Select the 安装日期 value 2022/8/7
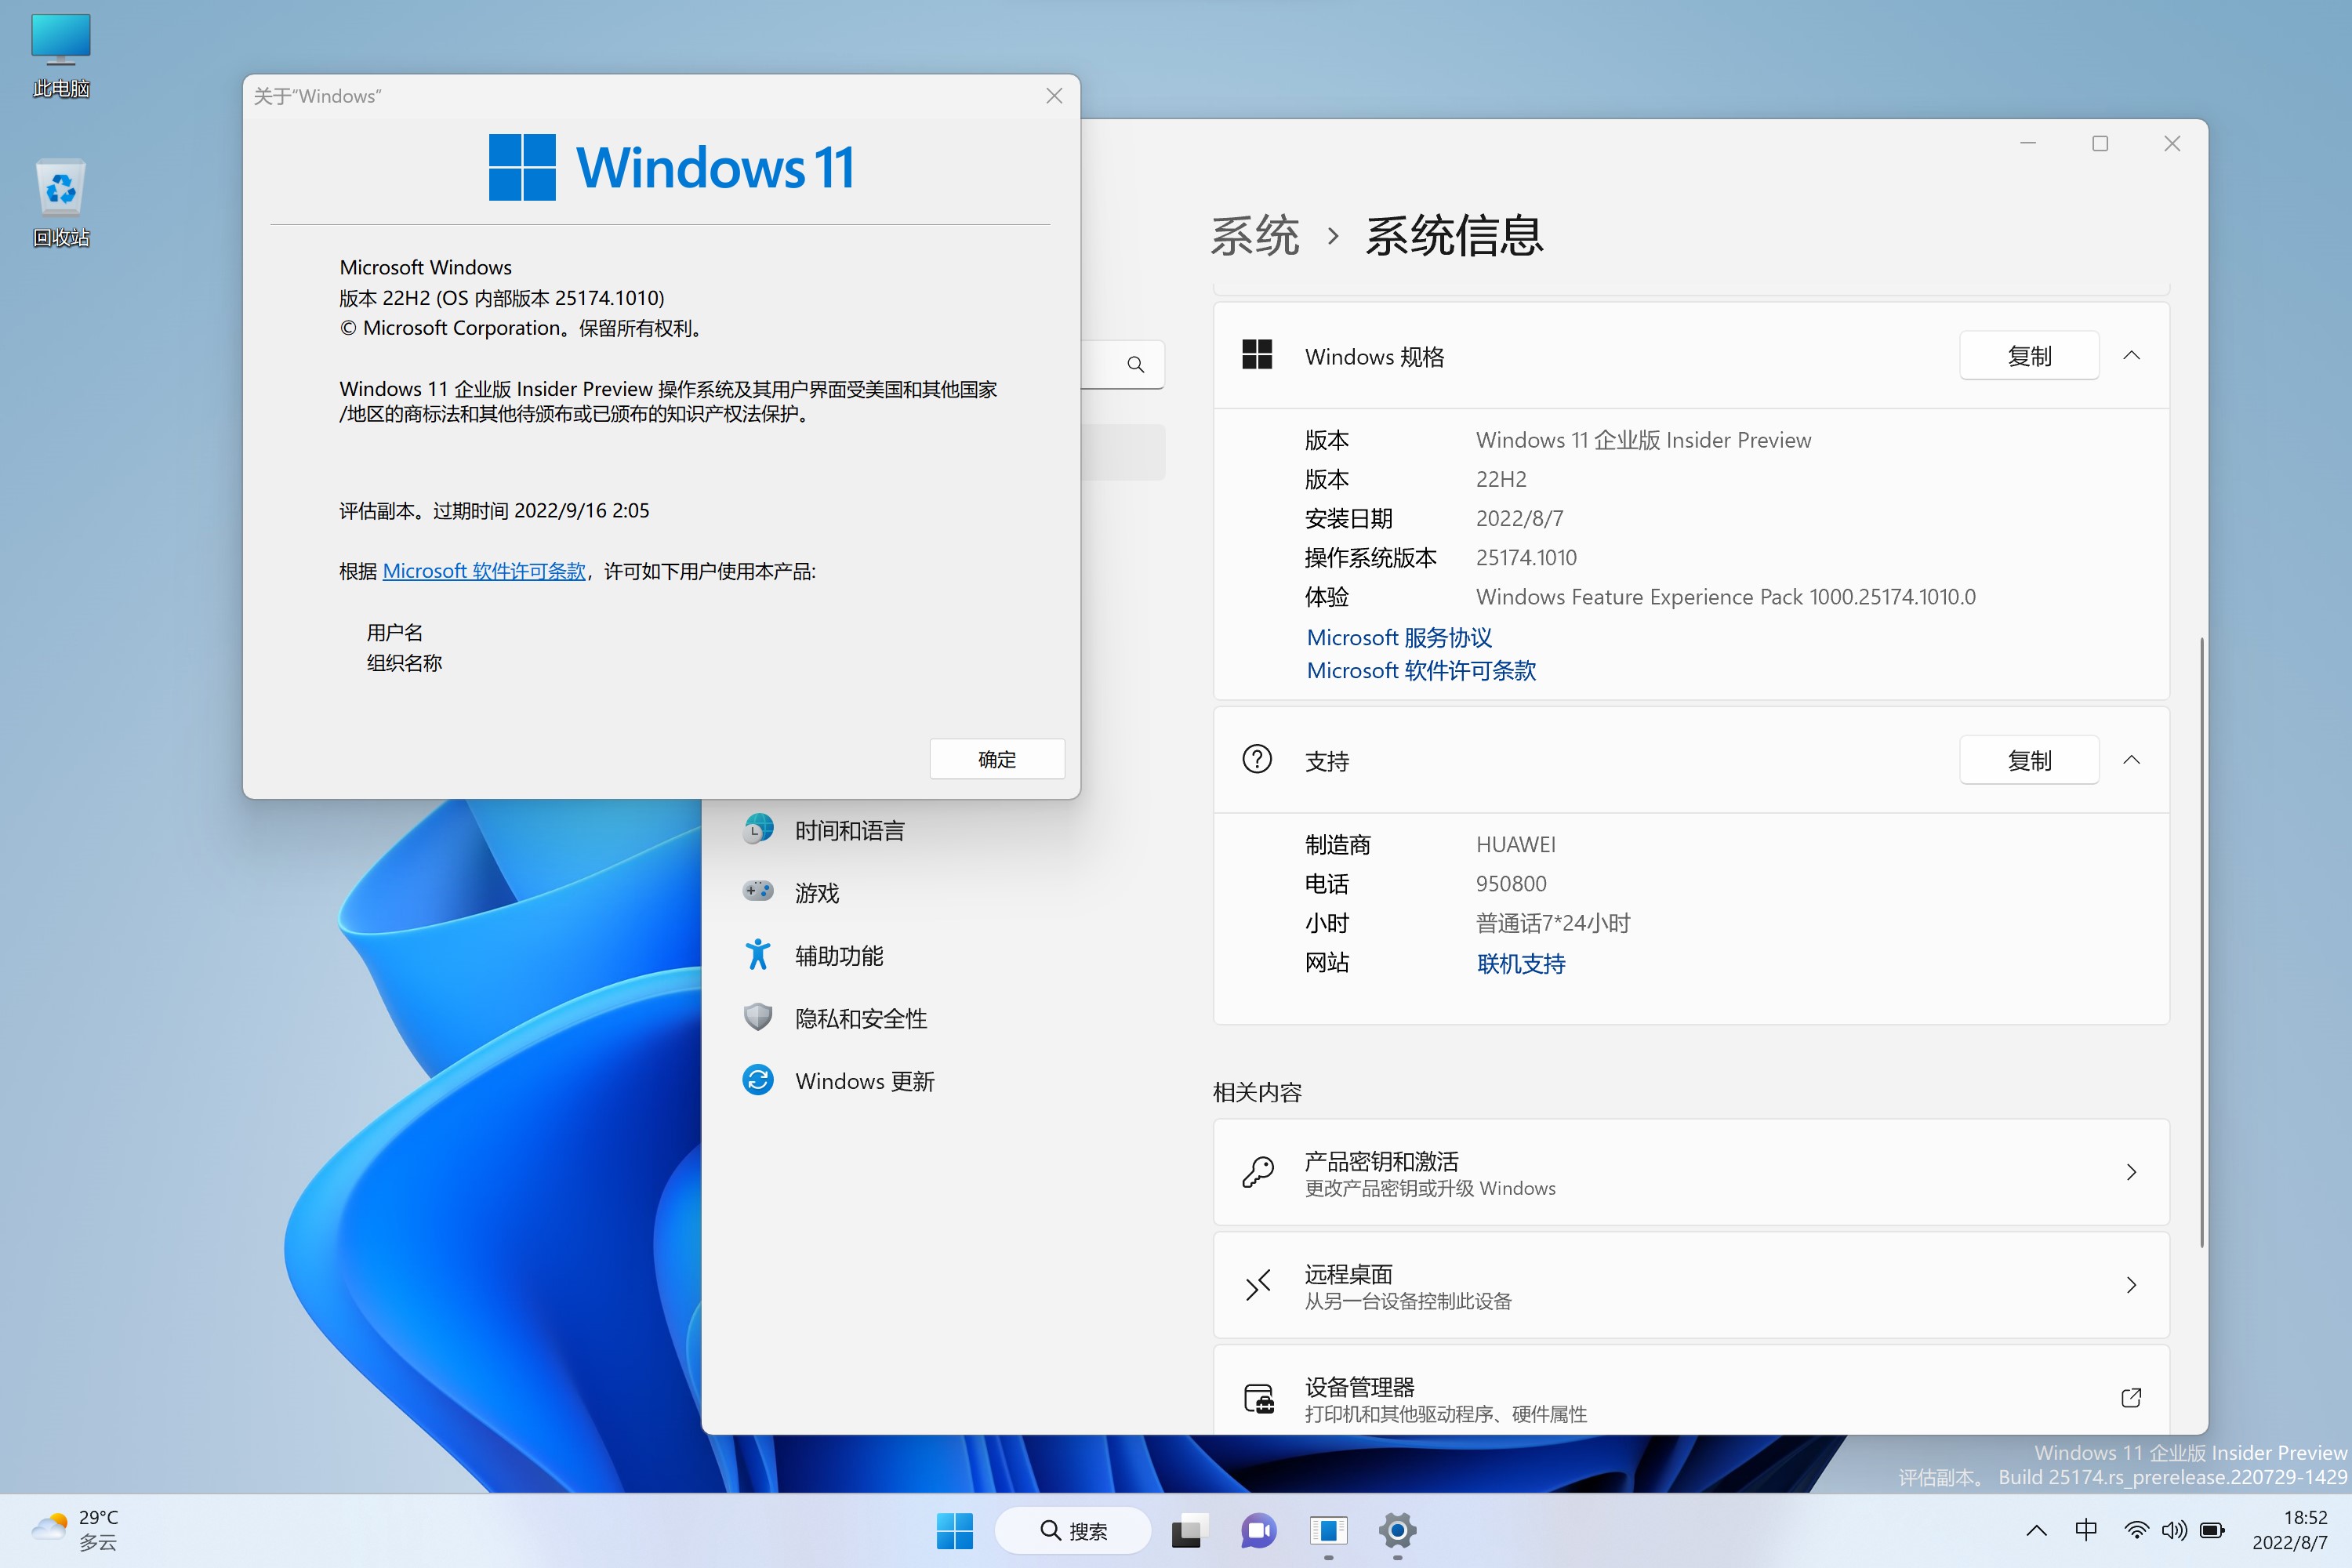Screen dimensions: 2352x1568 coord(1519,518)
